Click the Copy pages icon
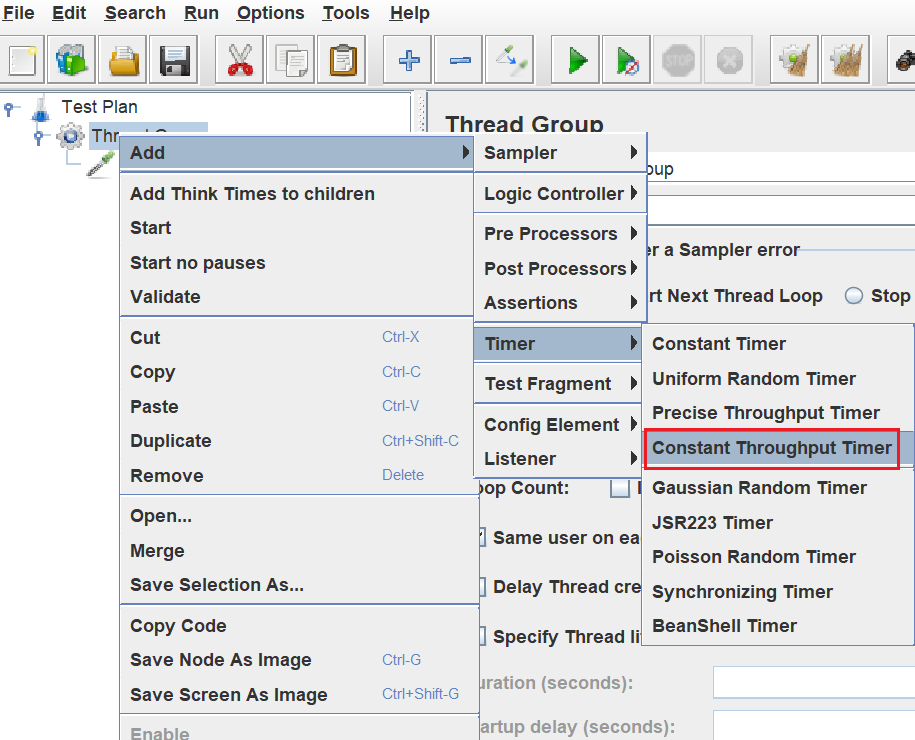The image size is (915, 740). tap(291, 60)
